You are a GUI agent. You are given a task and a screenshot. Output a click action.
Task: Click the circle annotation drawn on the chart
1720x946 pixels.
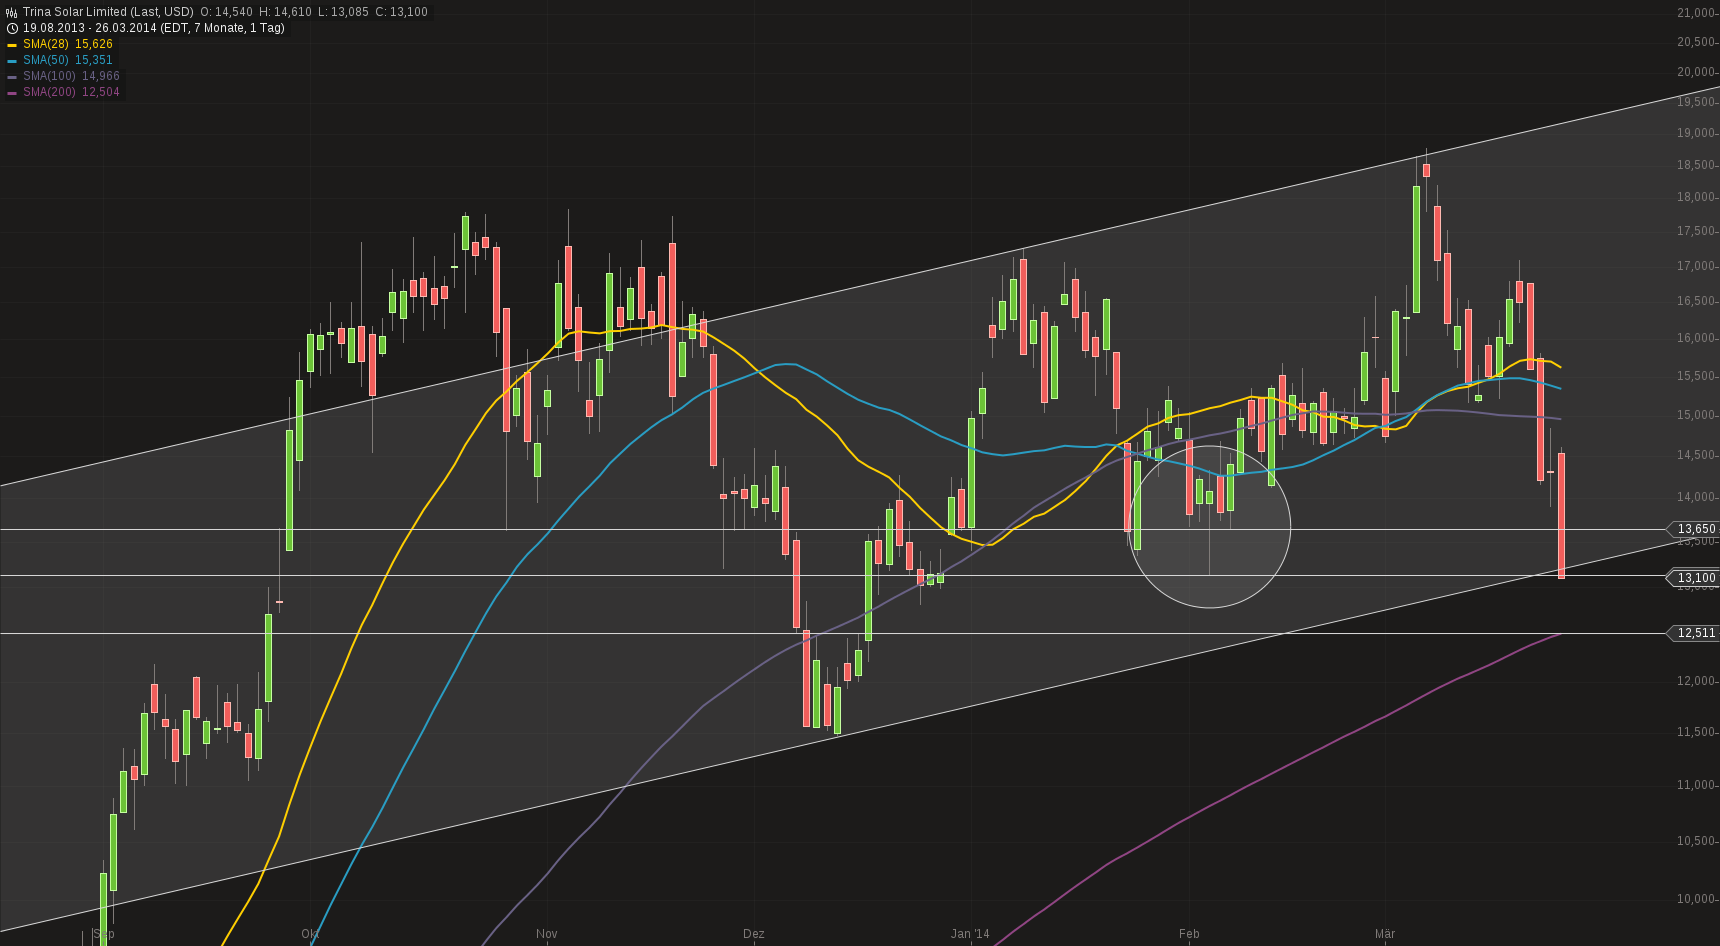[x=1212, y=525]
